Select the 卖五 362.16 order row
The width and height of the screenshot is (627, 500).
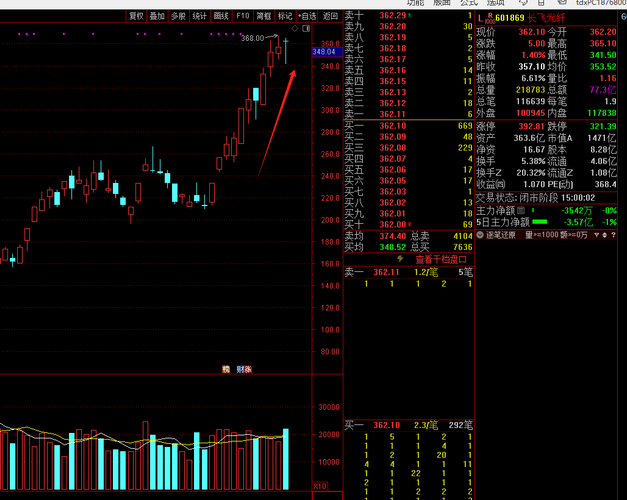409,70
